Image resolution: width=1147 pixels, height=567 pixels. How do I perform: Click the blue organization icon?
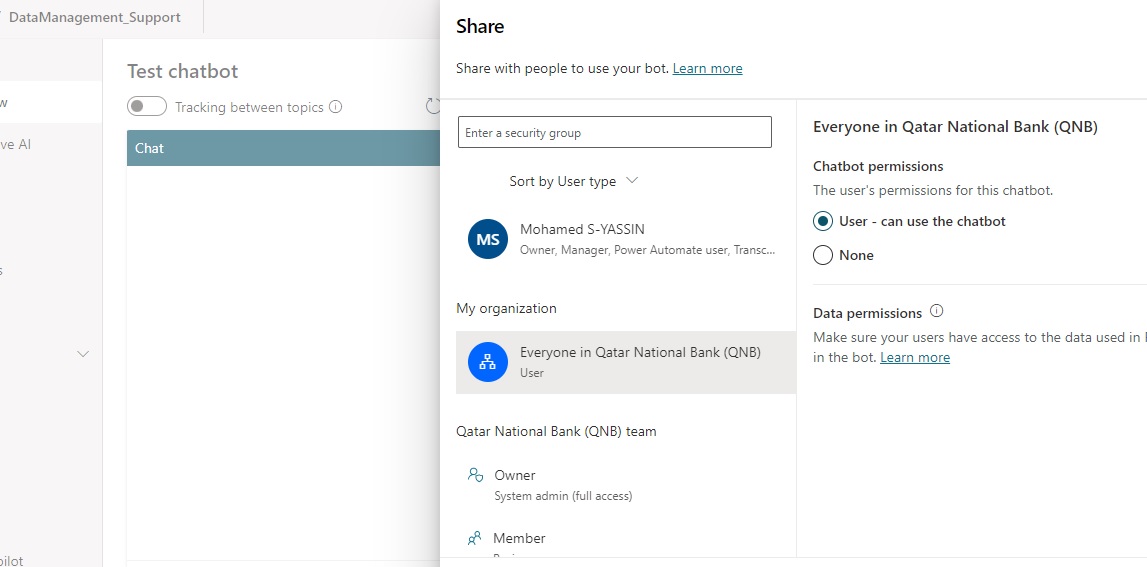[488, 362]
